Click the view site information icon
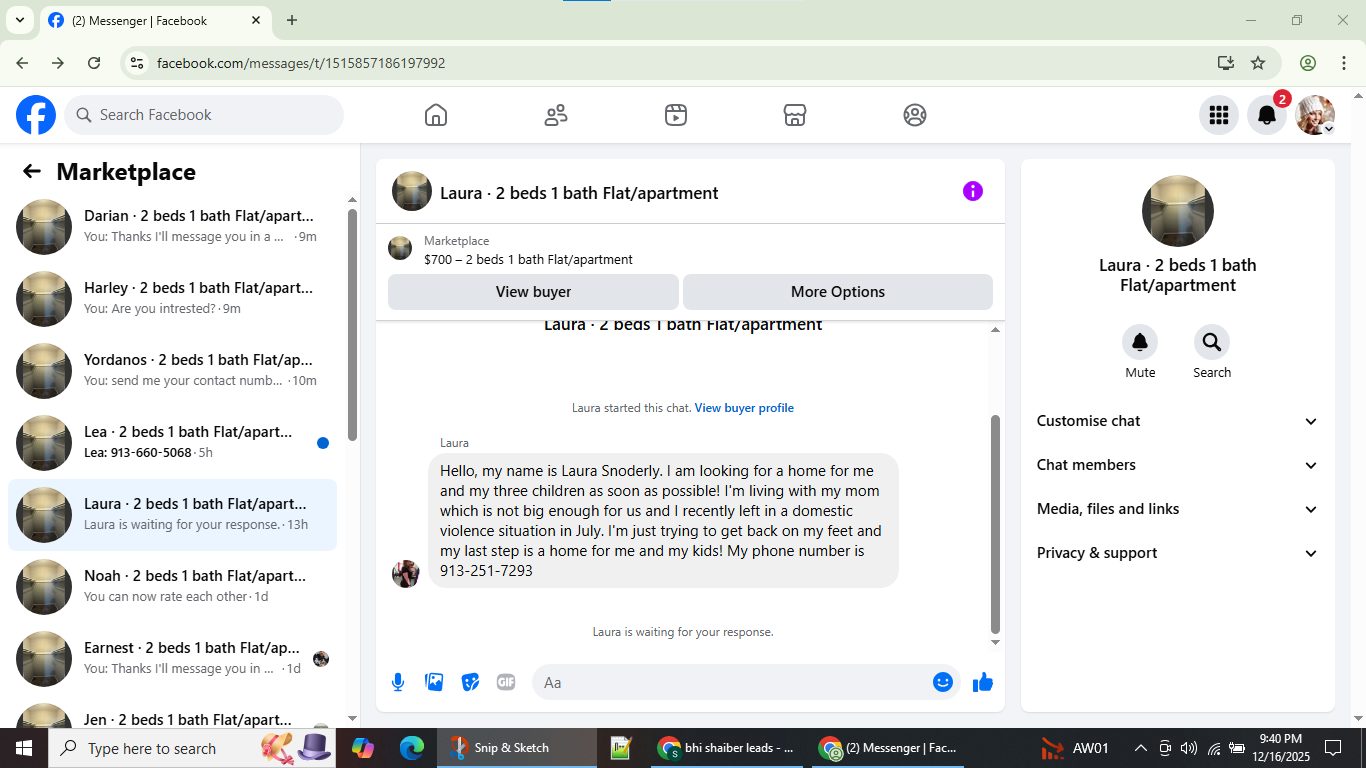 pos(138,63)
